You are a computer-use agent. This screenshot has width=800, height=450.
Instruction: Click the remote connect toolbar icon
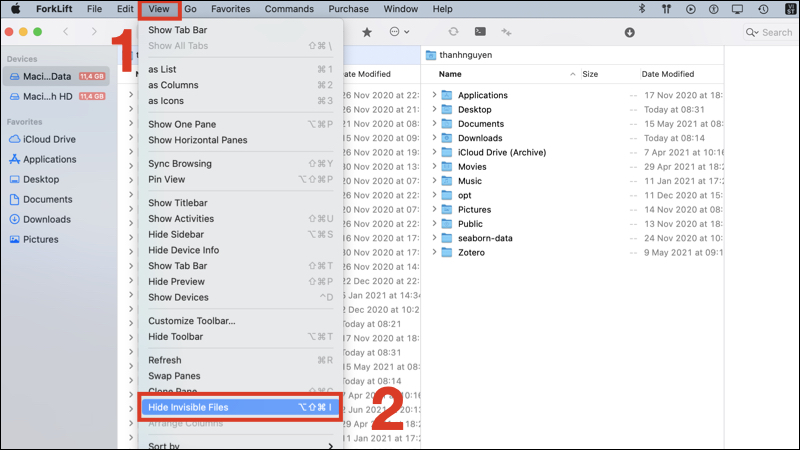506,32
